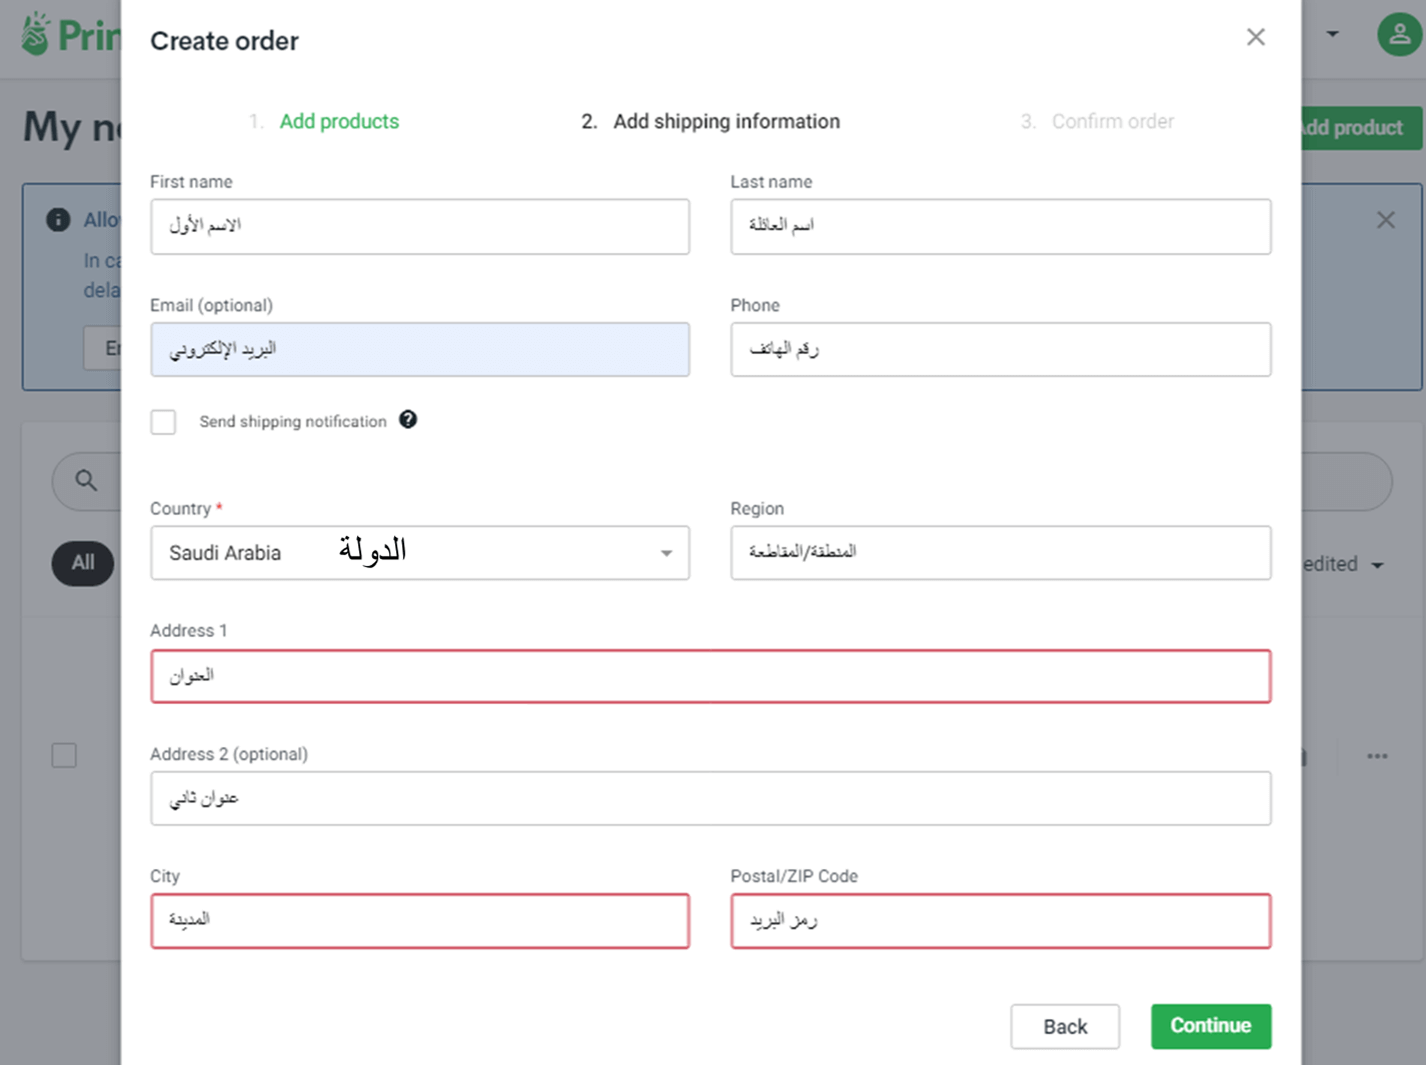
Task: Focus the Last name input field
Action: pos(1001,226)
